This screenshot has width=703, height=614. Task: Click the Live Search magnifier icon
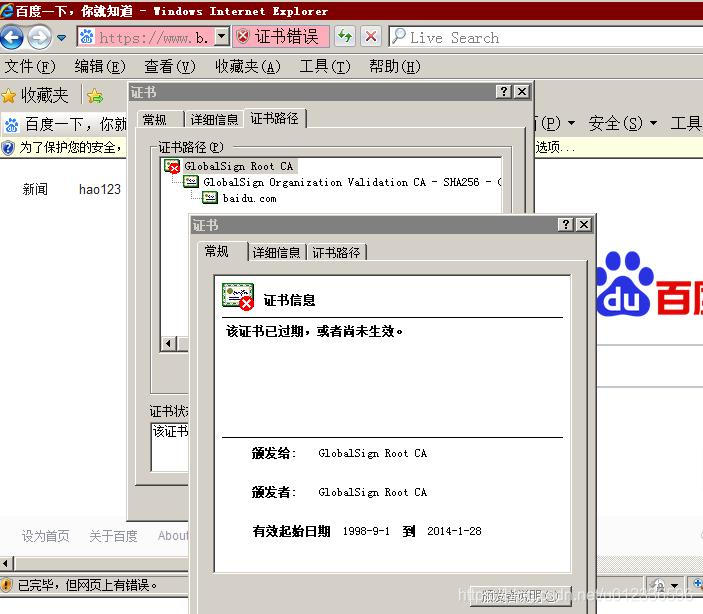click(399, 37)
